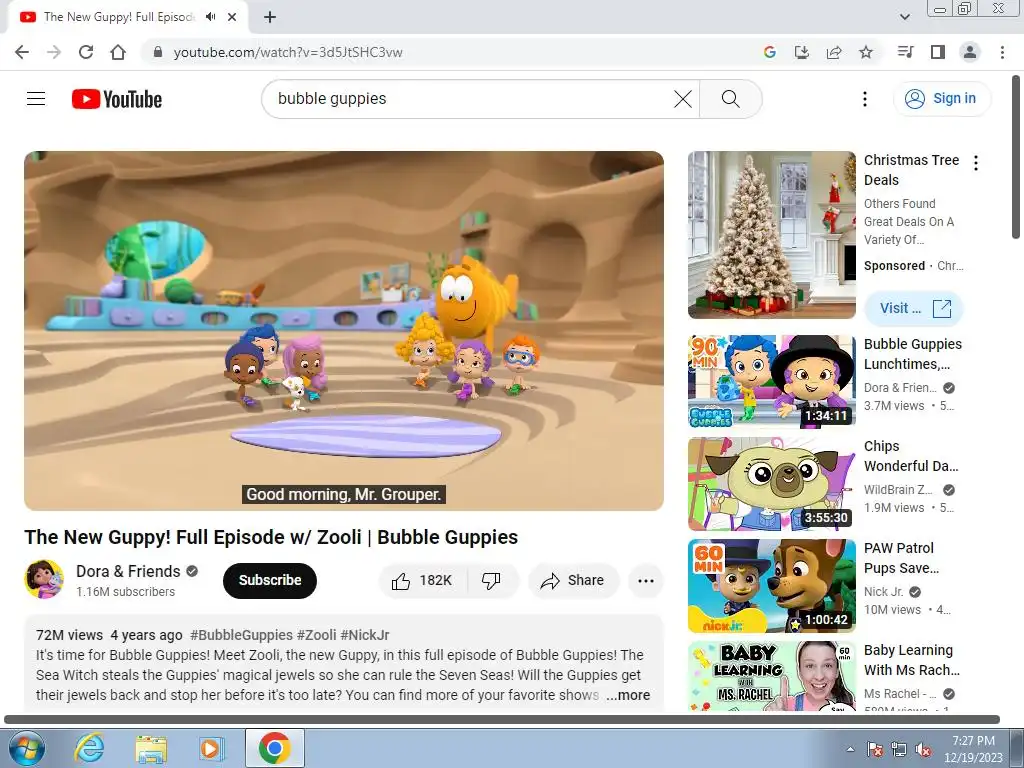Clear the search box with X
1024x768 pixels.
[682, 99]
